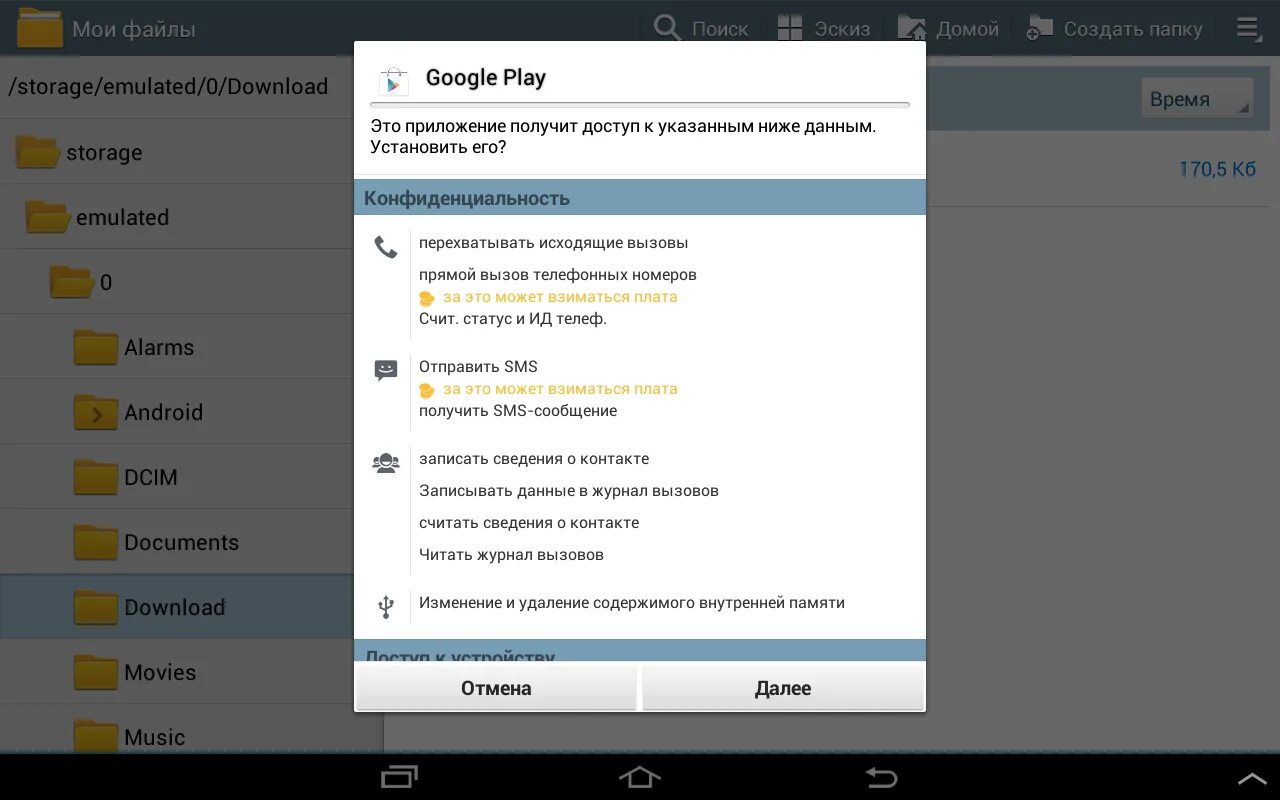Screen dimensions: 1280x800
Task: Click Создать папку to create folder
Action: tap(1115, 28)
